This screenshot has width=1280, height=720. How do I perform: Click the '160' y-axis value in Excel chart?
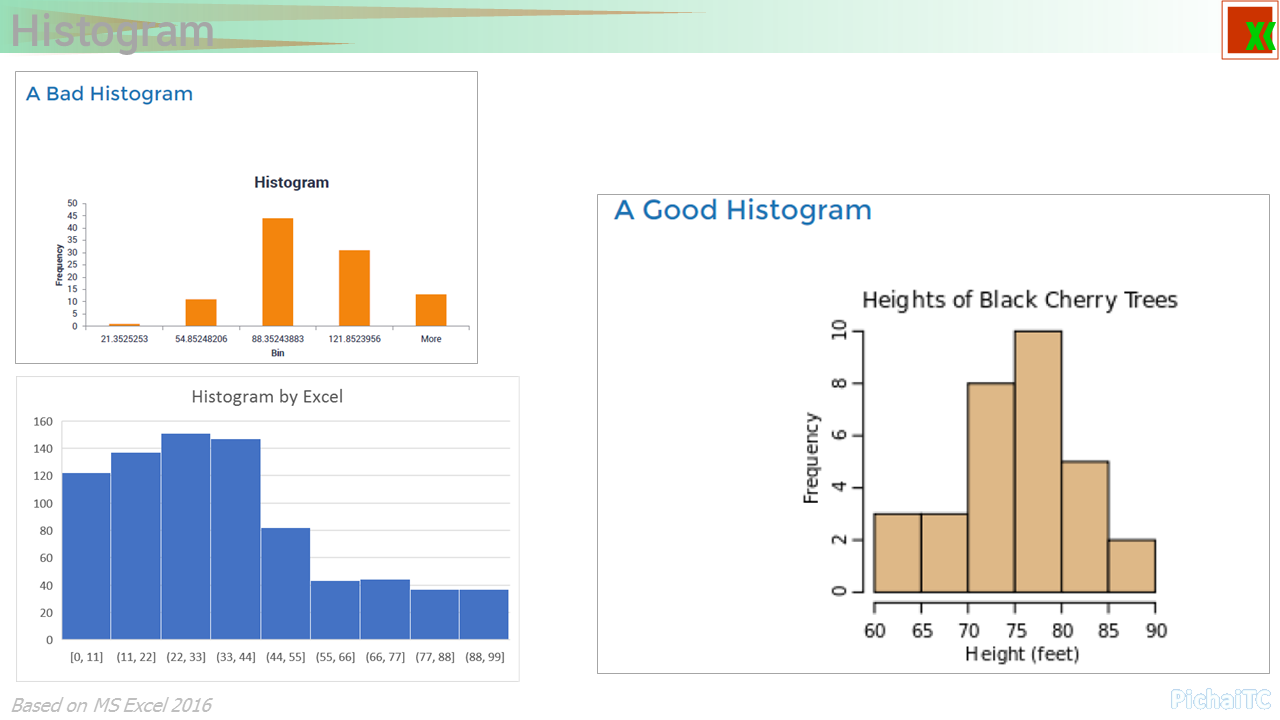click(42, 421)
